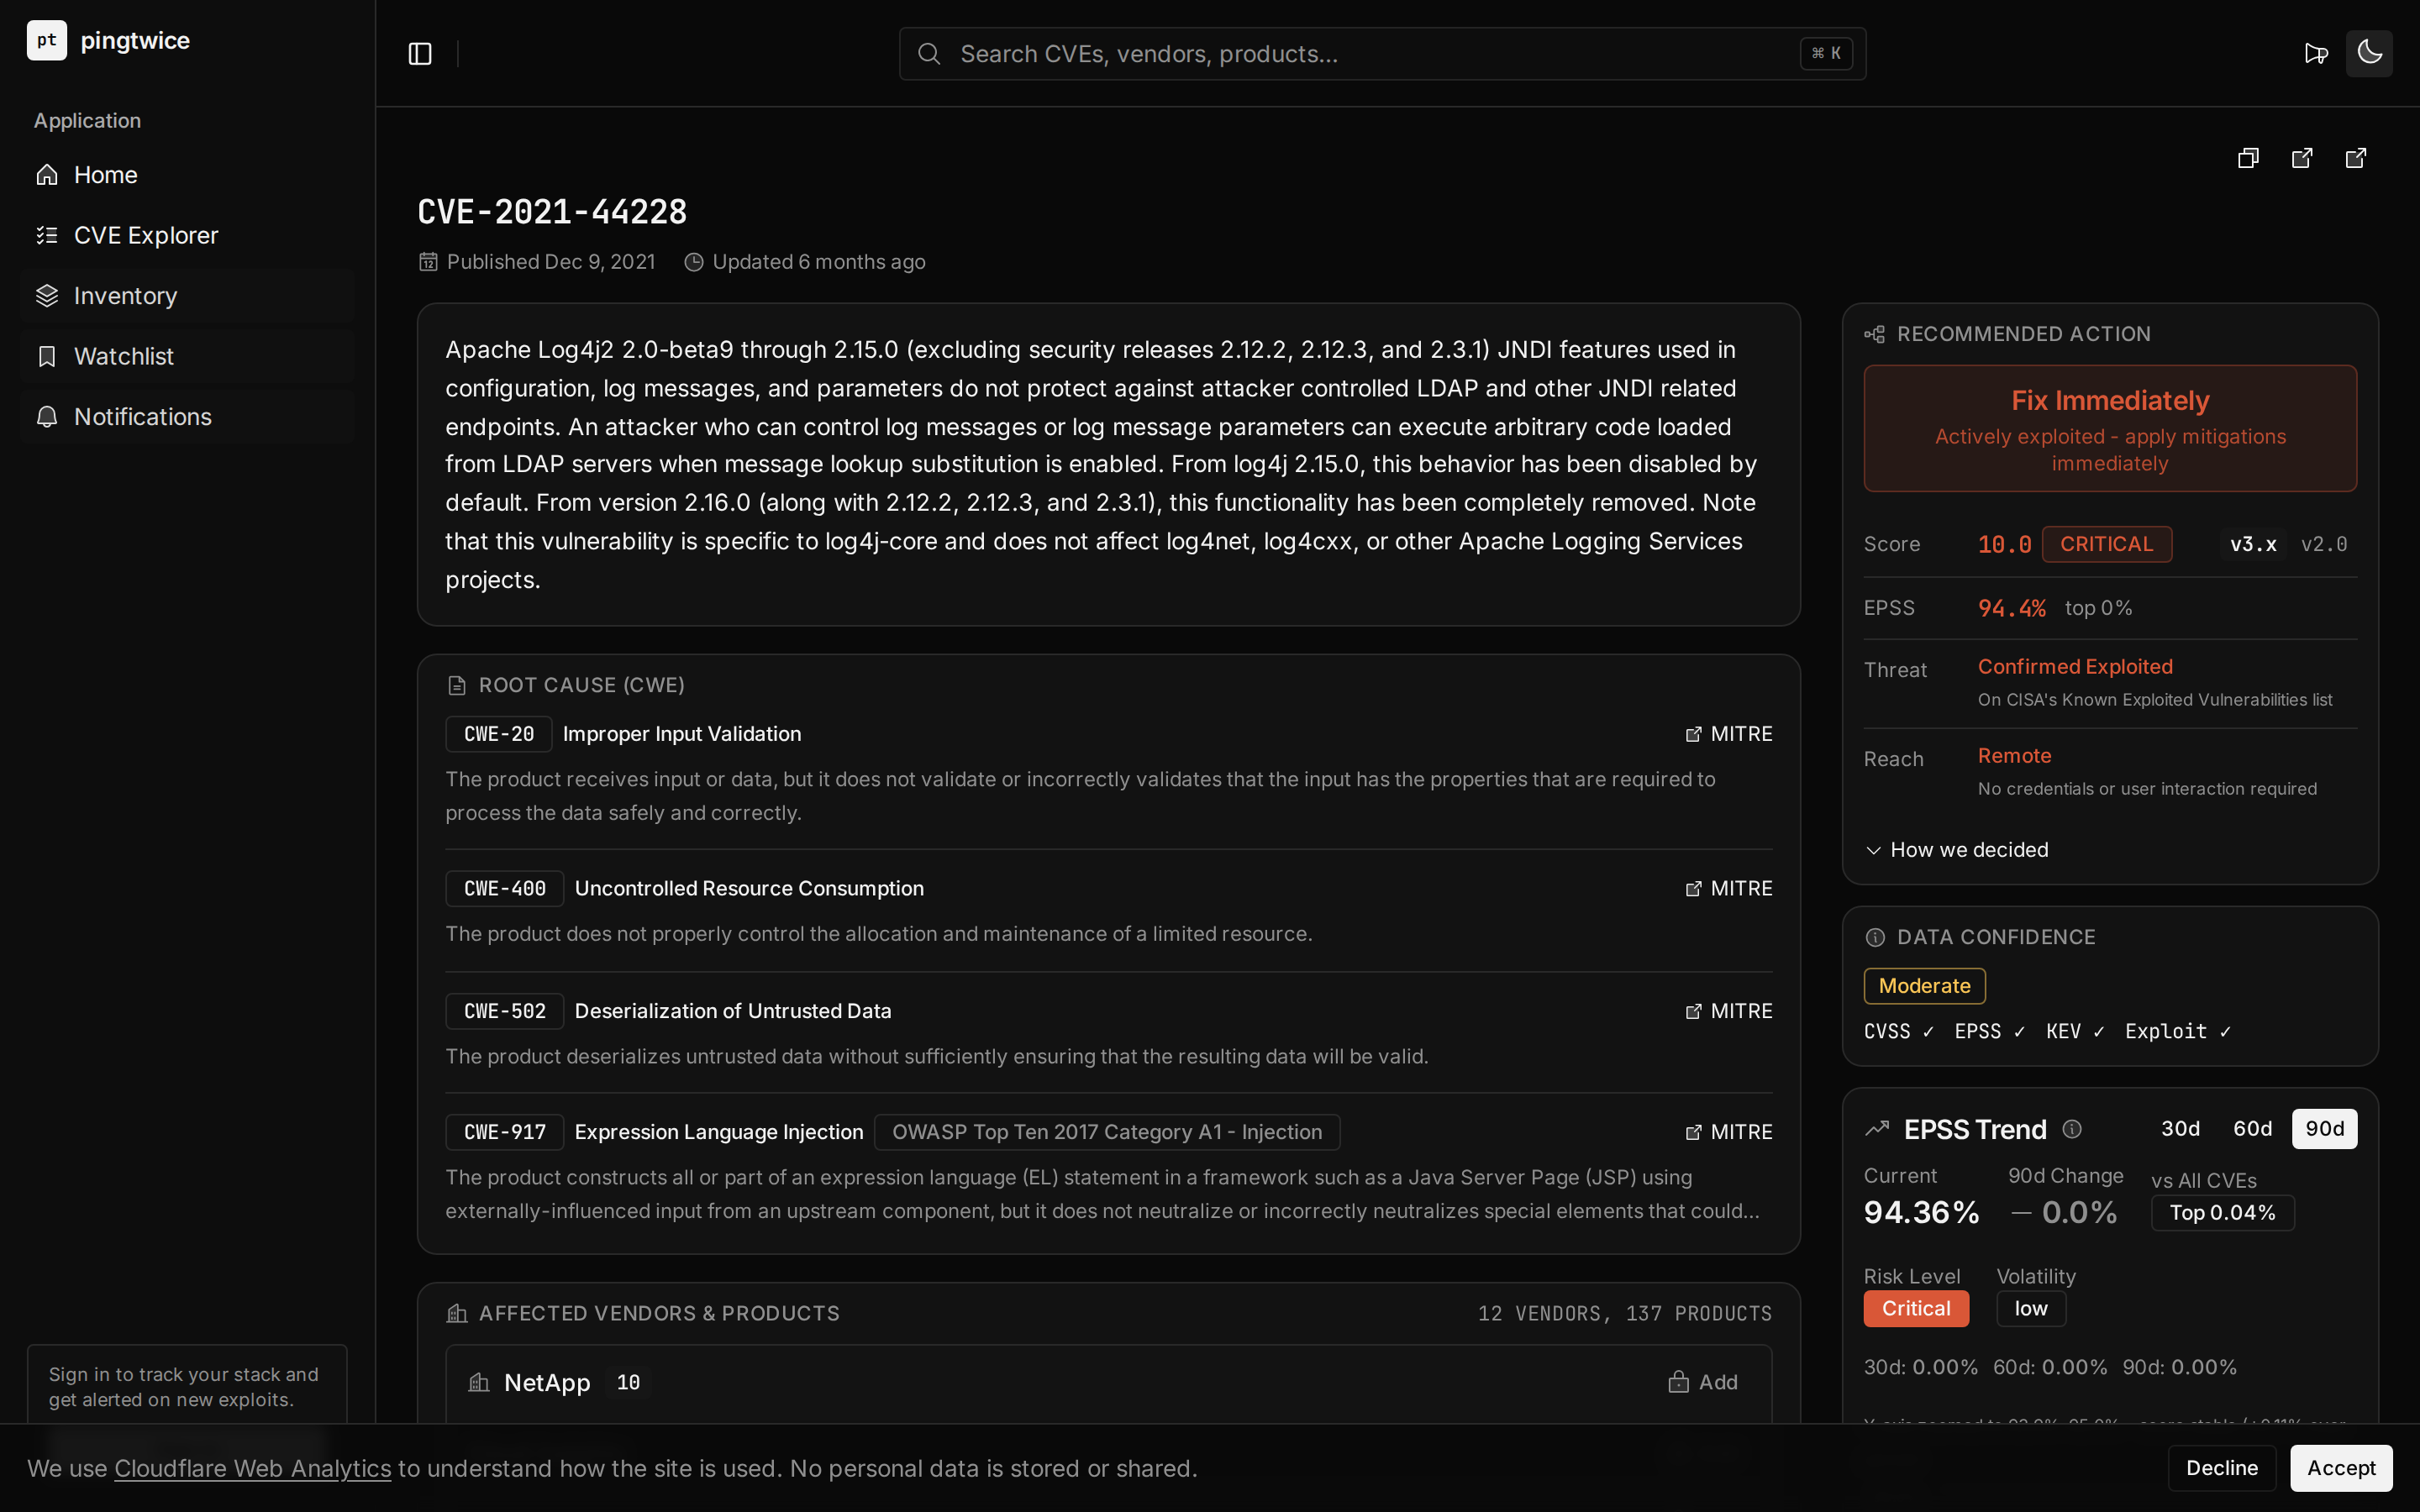Select v3.x score version
This screenshot has height=1512, width=2420.
tap(2253, 544)
